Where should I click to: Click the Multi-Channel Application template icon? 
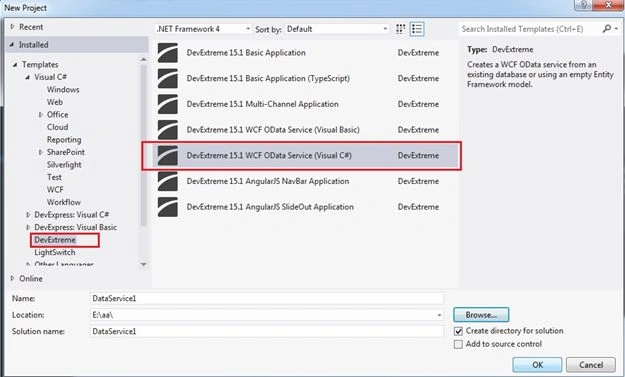tap(168, 104)
